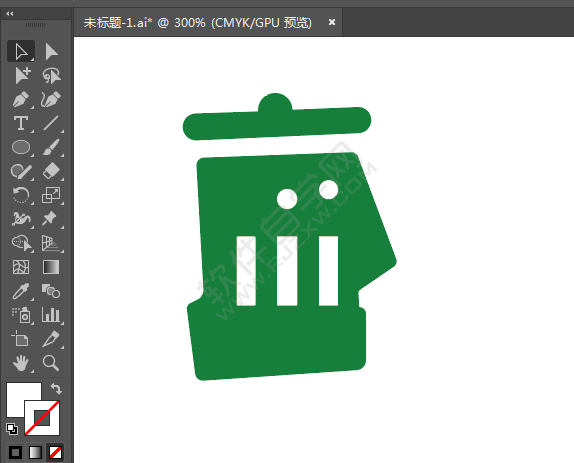574x463 pixels.
Task: Activate the Rotate tool
Action: click(21, 195)
